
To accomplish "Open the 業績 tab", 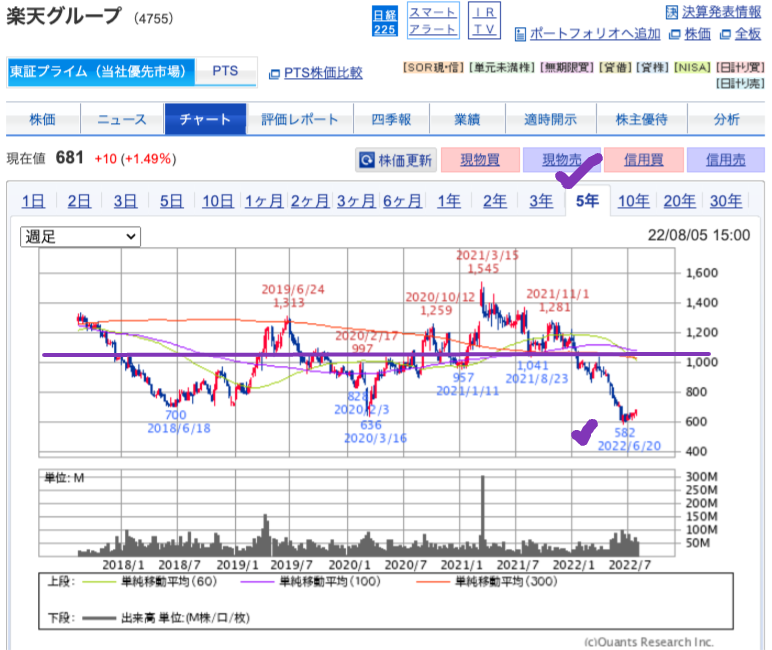I will tap(467, 119).
